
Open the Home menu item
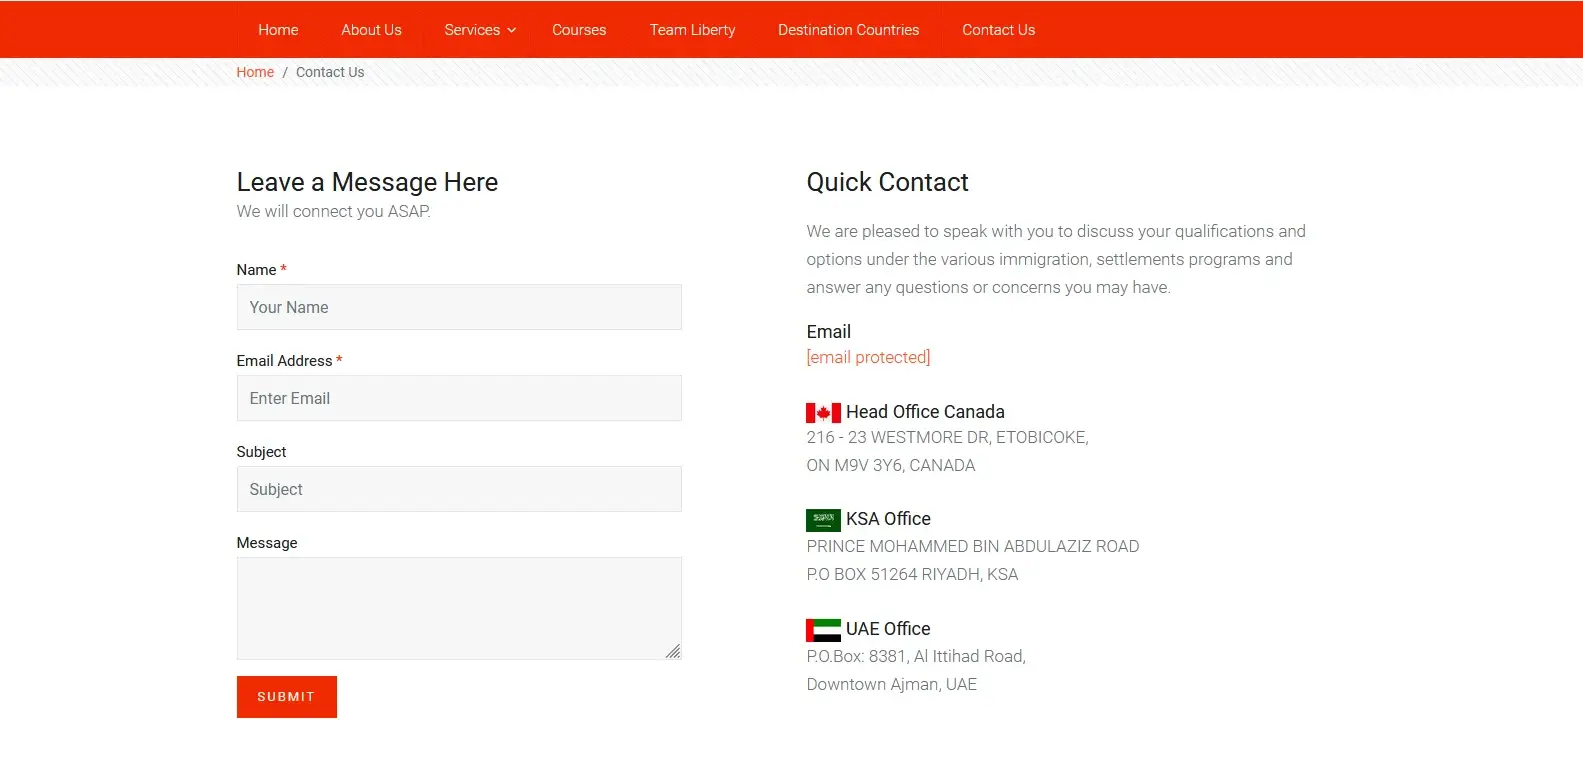pyautogui.click(x=278, y=30)
